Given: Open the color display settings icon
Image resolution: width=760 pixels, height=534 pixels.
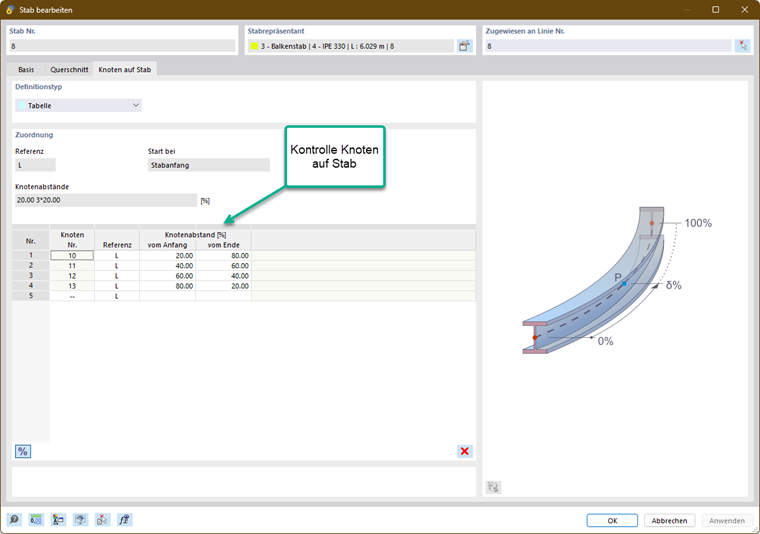Looking at the screenshot, I should click(58, 520).
